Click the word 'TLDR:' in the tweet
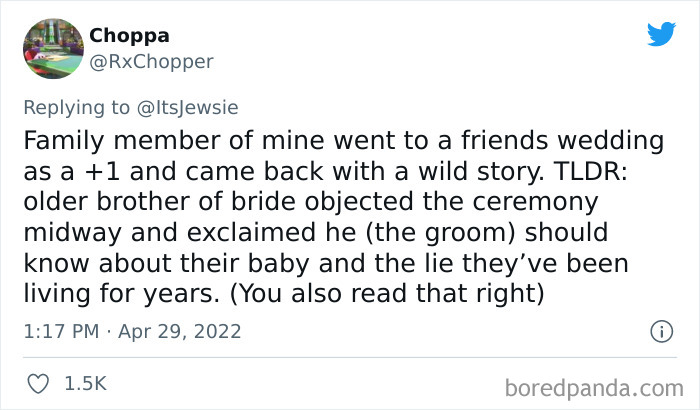The width and height of the screenshot is (700, 410). (x=590, y=171)
